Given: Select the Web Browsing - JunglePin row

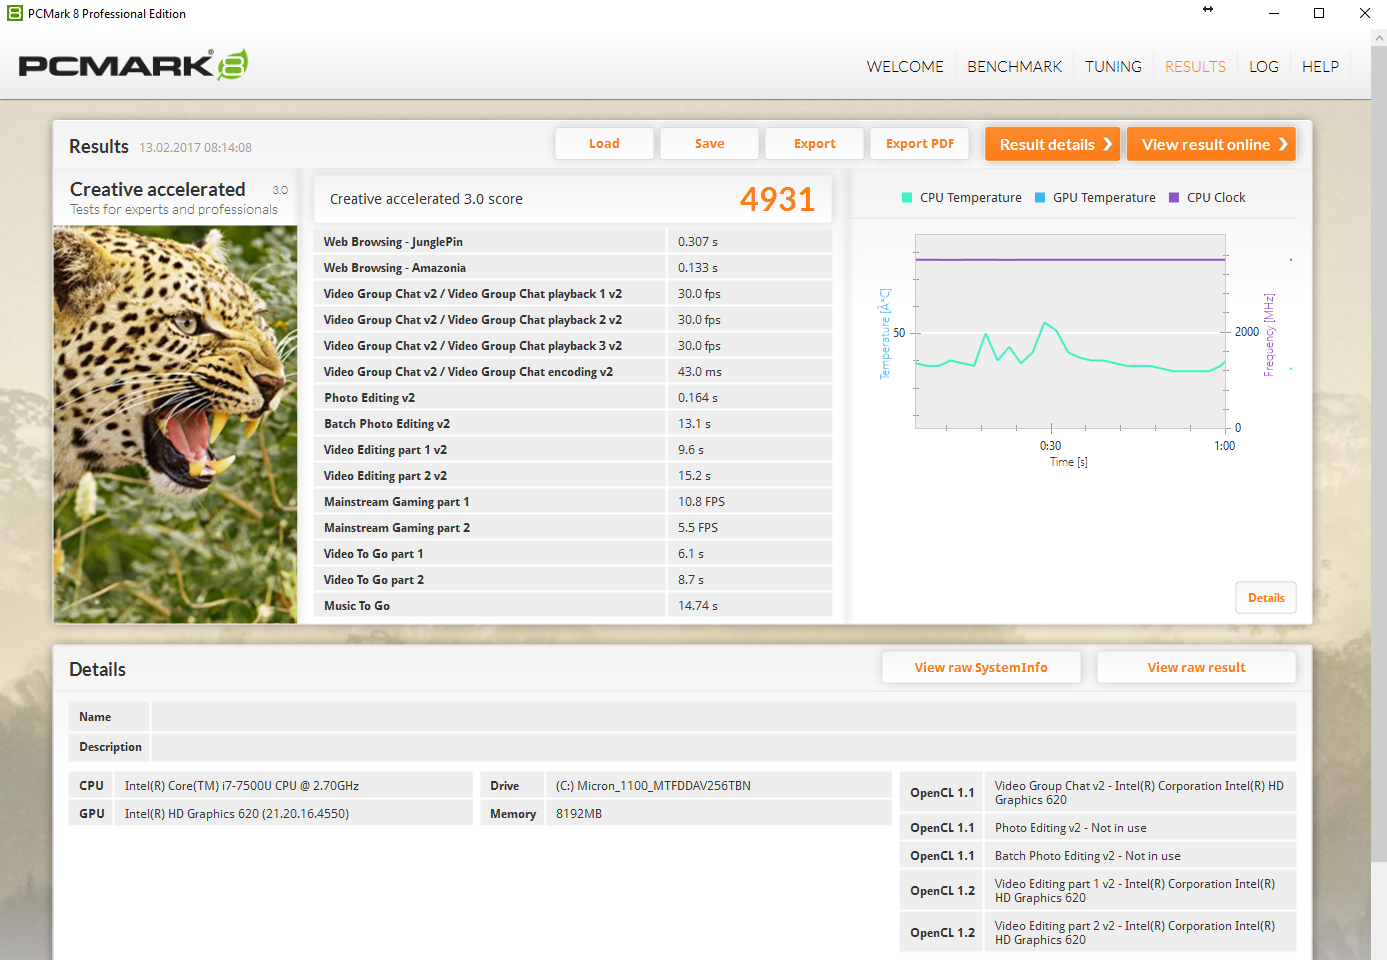Looking at the screenshot, I should click(x=573, y=242).
